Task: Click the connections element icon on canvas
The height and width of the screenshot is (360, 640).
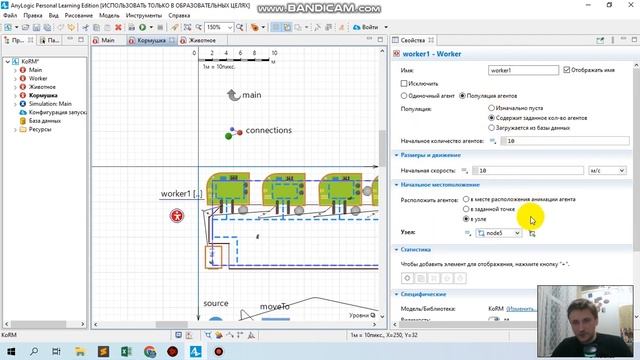Action: (233, 133)
